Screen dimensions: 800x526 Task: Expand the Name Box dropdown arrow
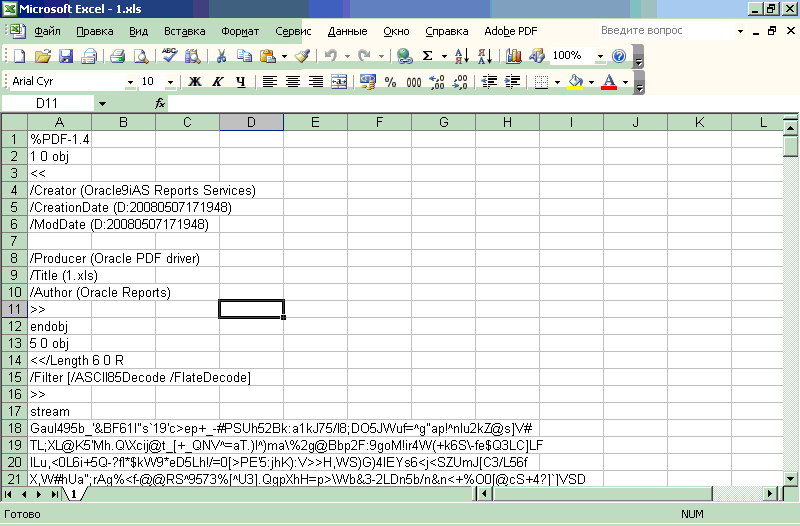[x=102, y=104]
